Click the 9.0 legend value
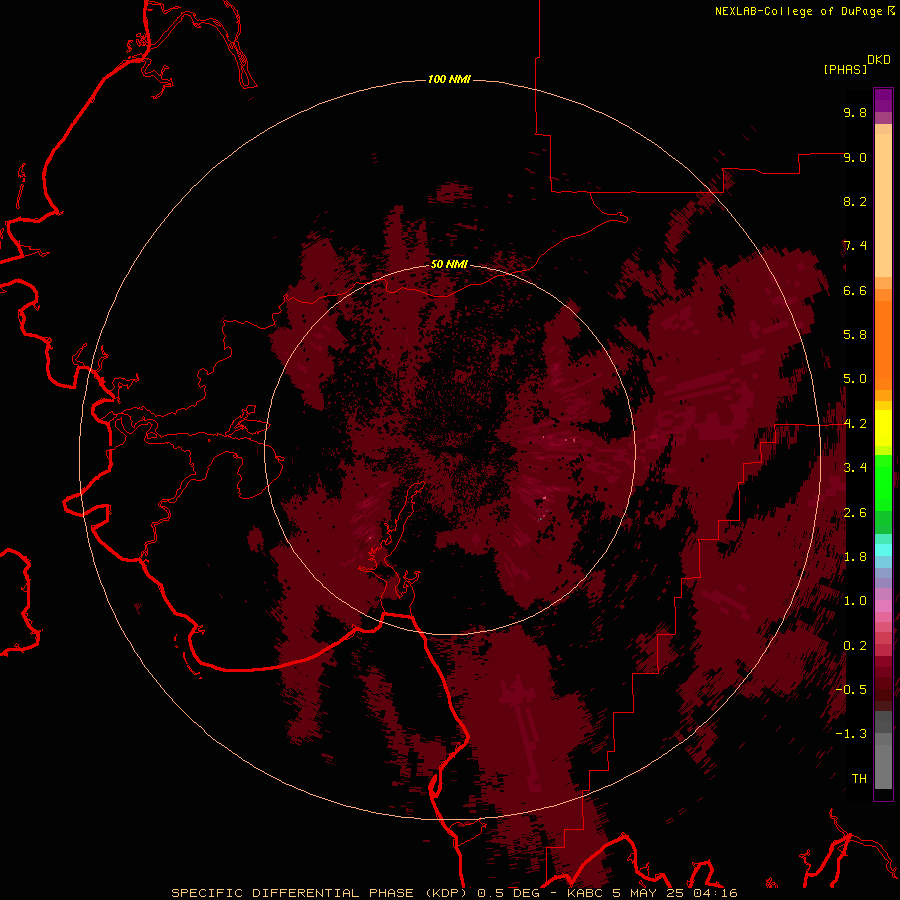 (x=855, y=157)
